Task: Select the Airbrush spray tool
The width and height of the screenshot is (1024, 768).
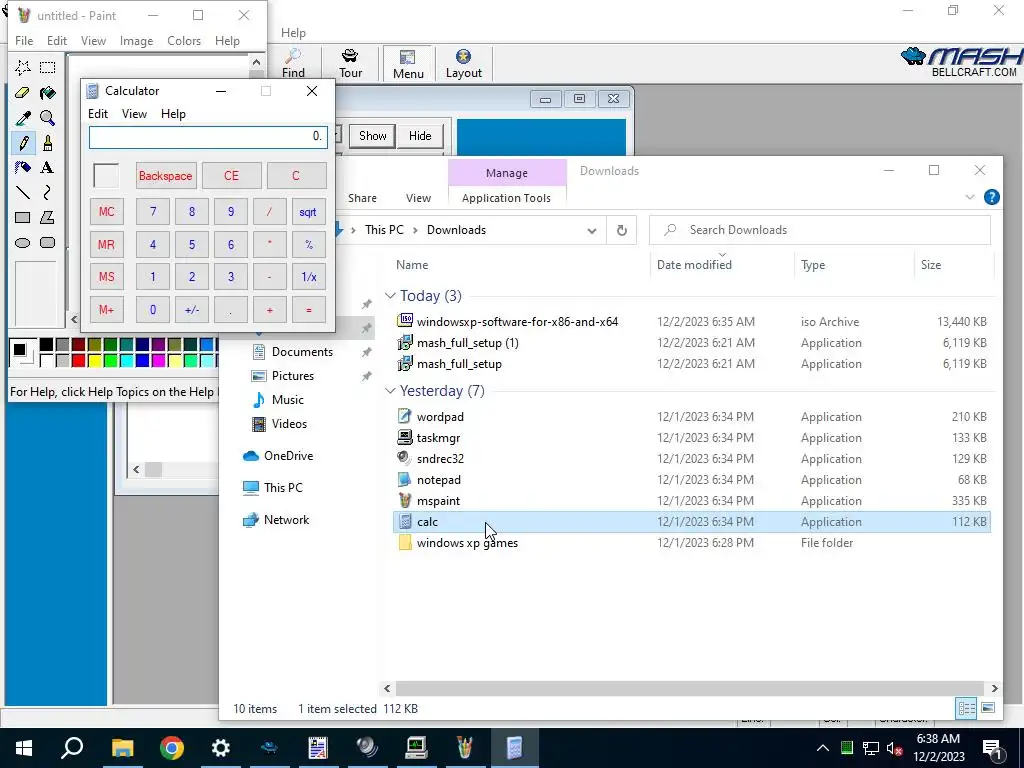Action: coord(23,167)
